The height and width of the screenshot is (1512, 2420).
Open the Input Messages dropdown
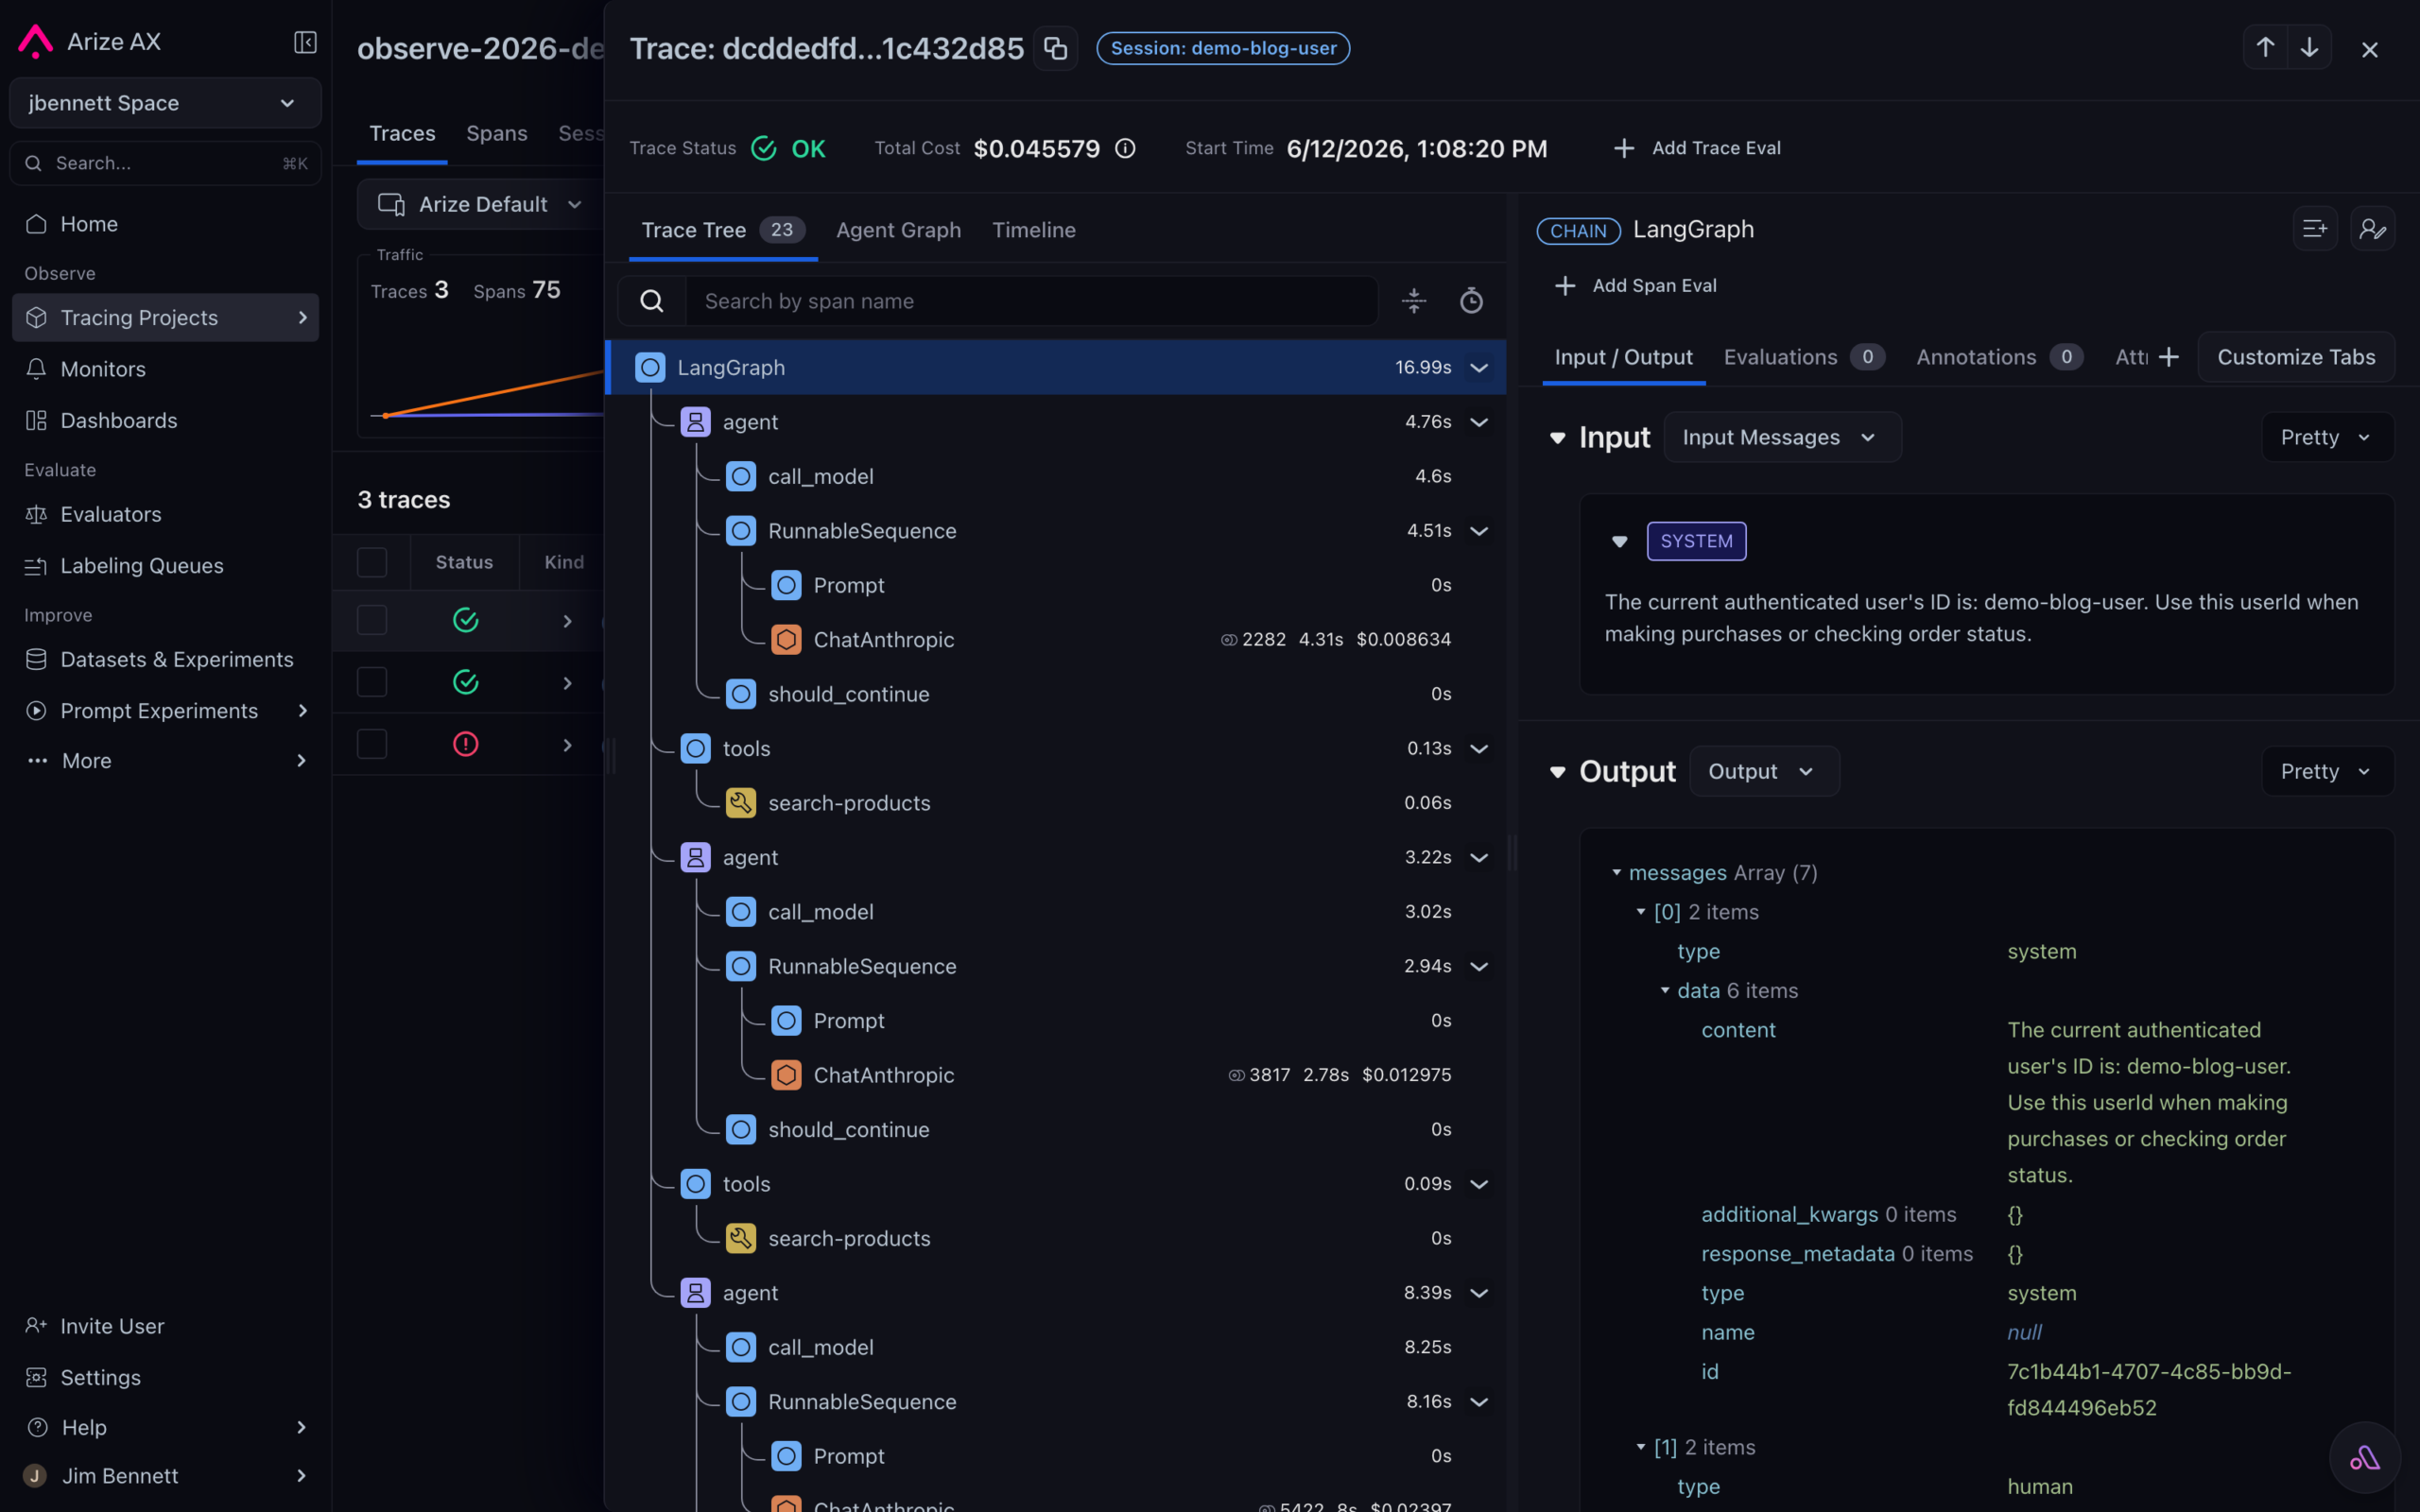pyautogui.click(x=1782, y=437)
